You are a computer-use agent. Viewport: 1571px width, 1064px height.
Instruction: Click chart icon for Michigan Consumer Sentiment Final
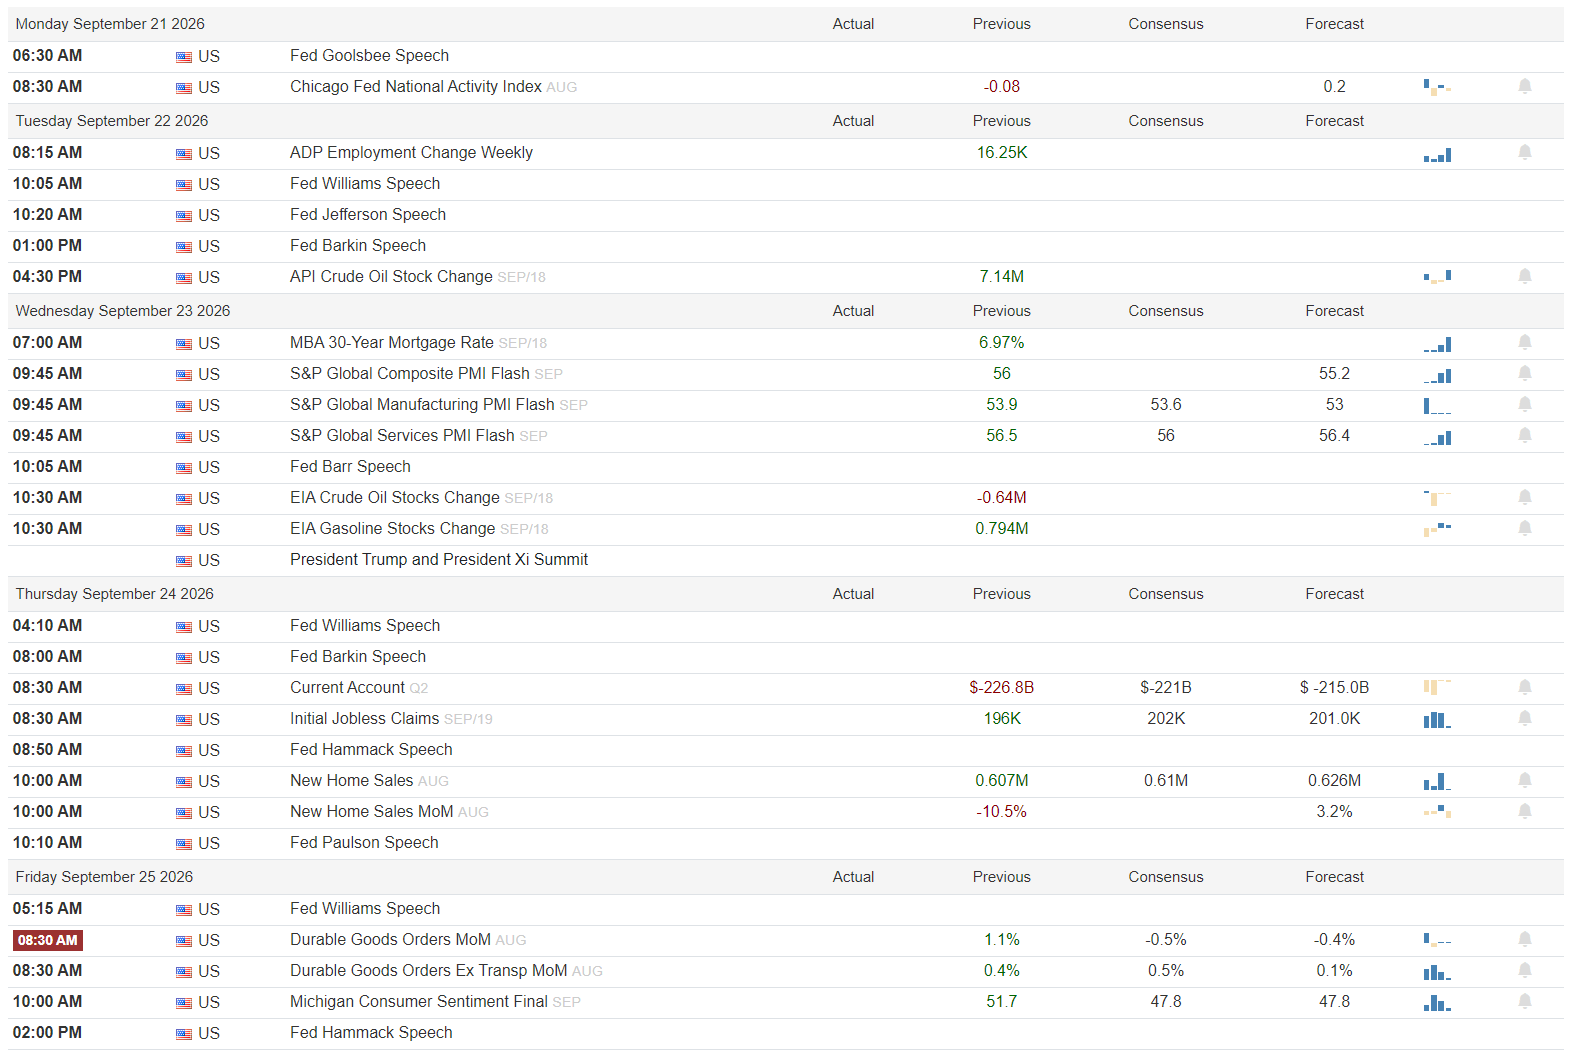pos(1437,1002)
